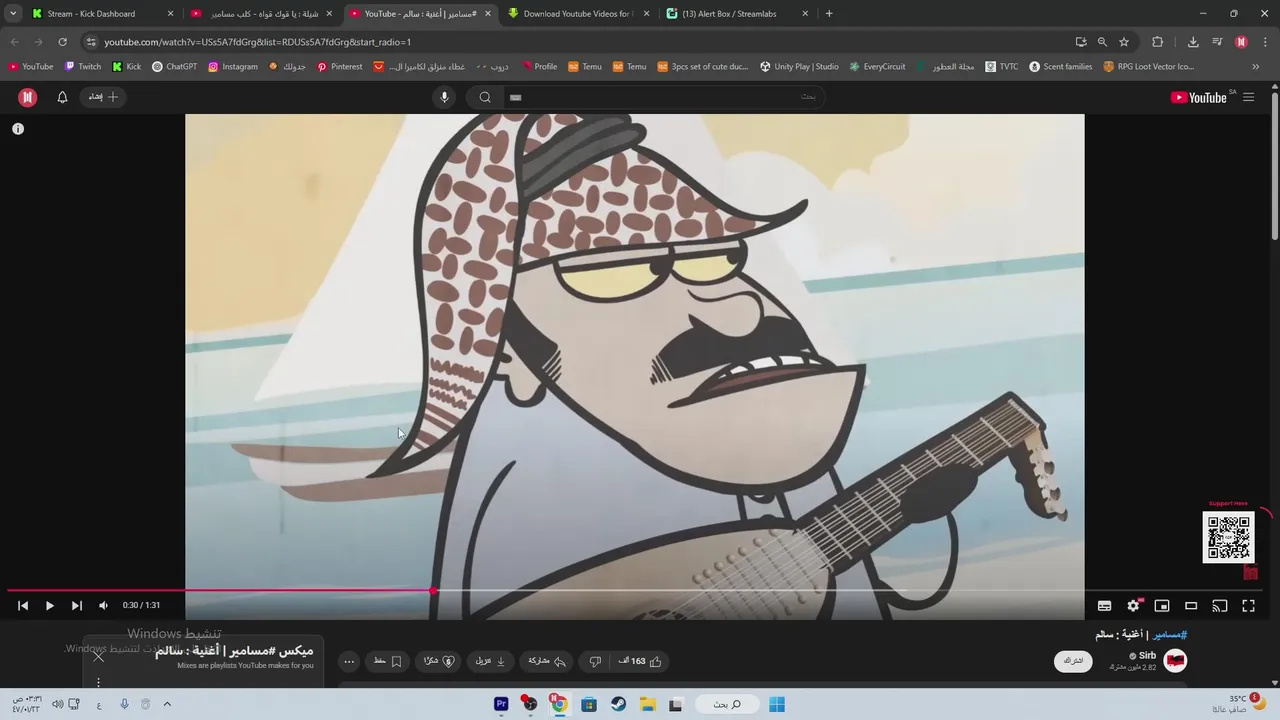Screen dimensions: 1280x720
Task: Toggle theater mode view
Action: coord(1191,605)
